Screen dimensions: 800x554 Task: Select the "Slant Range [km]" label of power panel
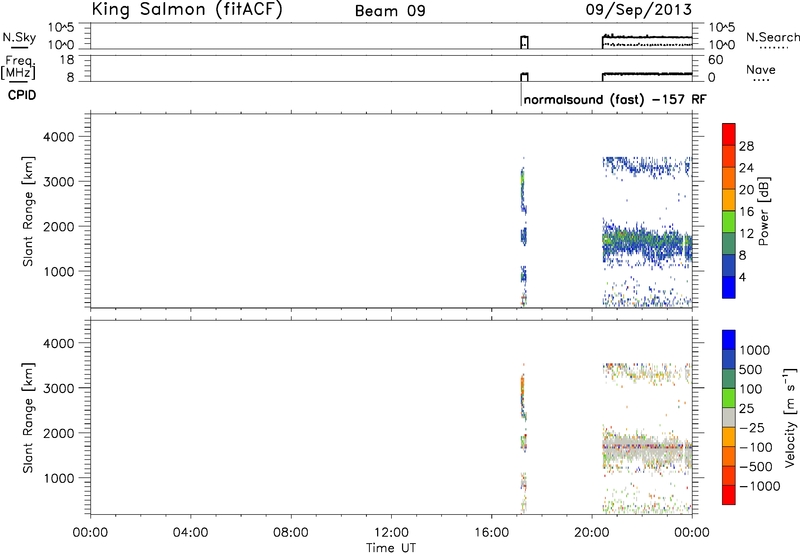click(x=28, y=211)
